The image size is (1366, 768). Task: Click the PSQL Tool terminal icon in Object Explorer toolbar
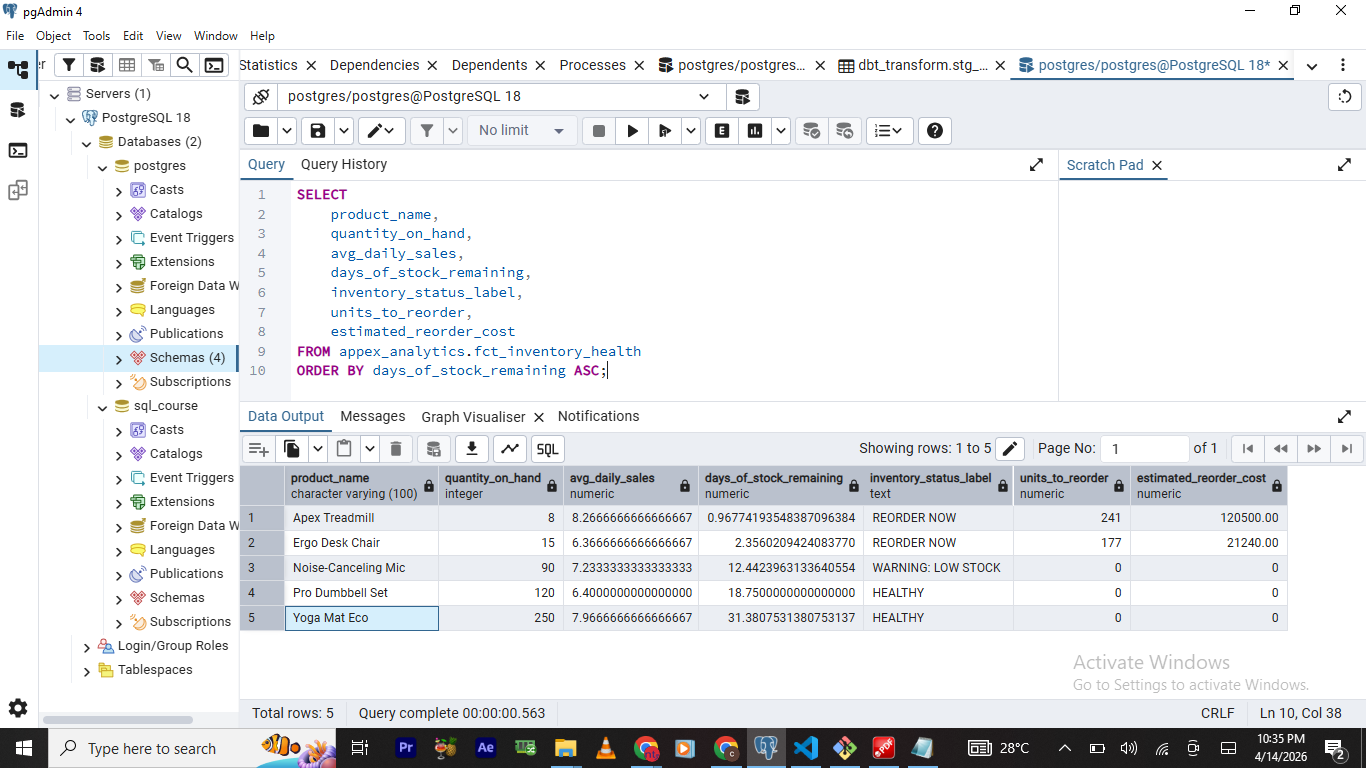214,65
